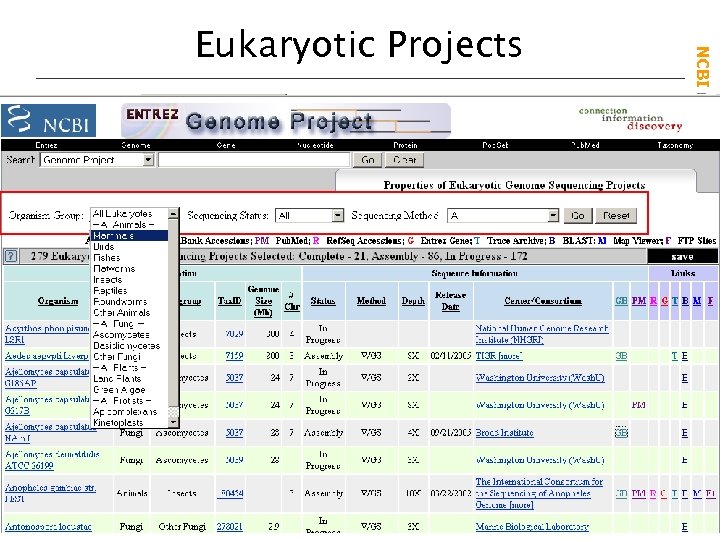Select Green Algae in organism list
This screenshot has width=720, height=540.
coord(129,390)
